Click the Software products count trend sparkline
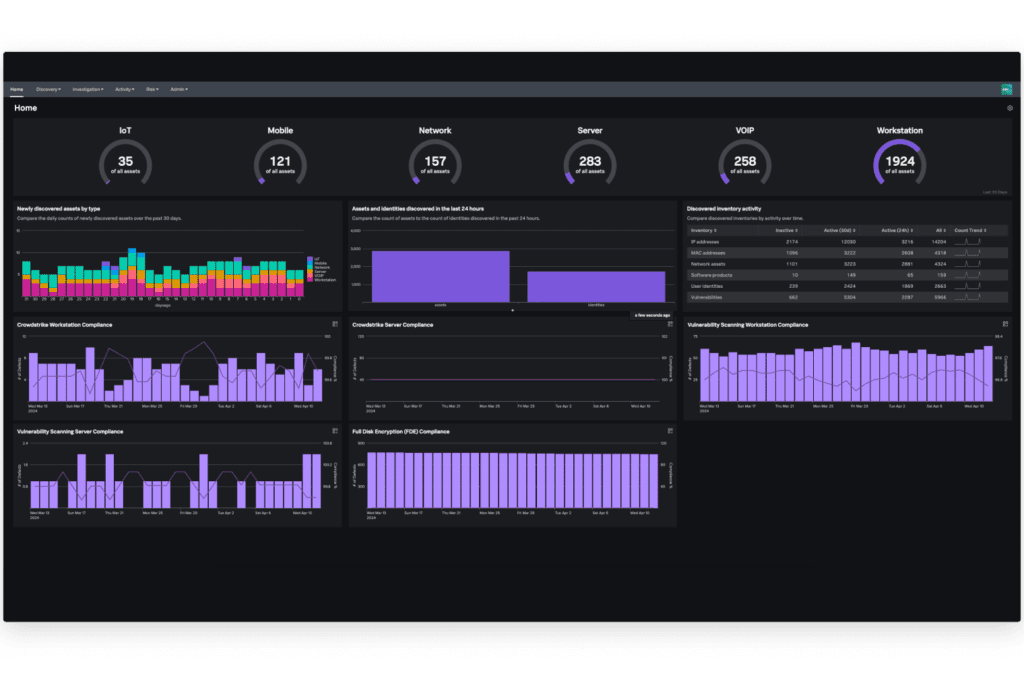 tap(967, 275)
